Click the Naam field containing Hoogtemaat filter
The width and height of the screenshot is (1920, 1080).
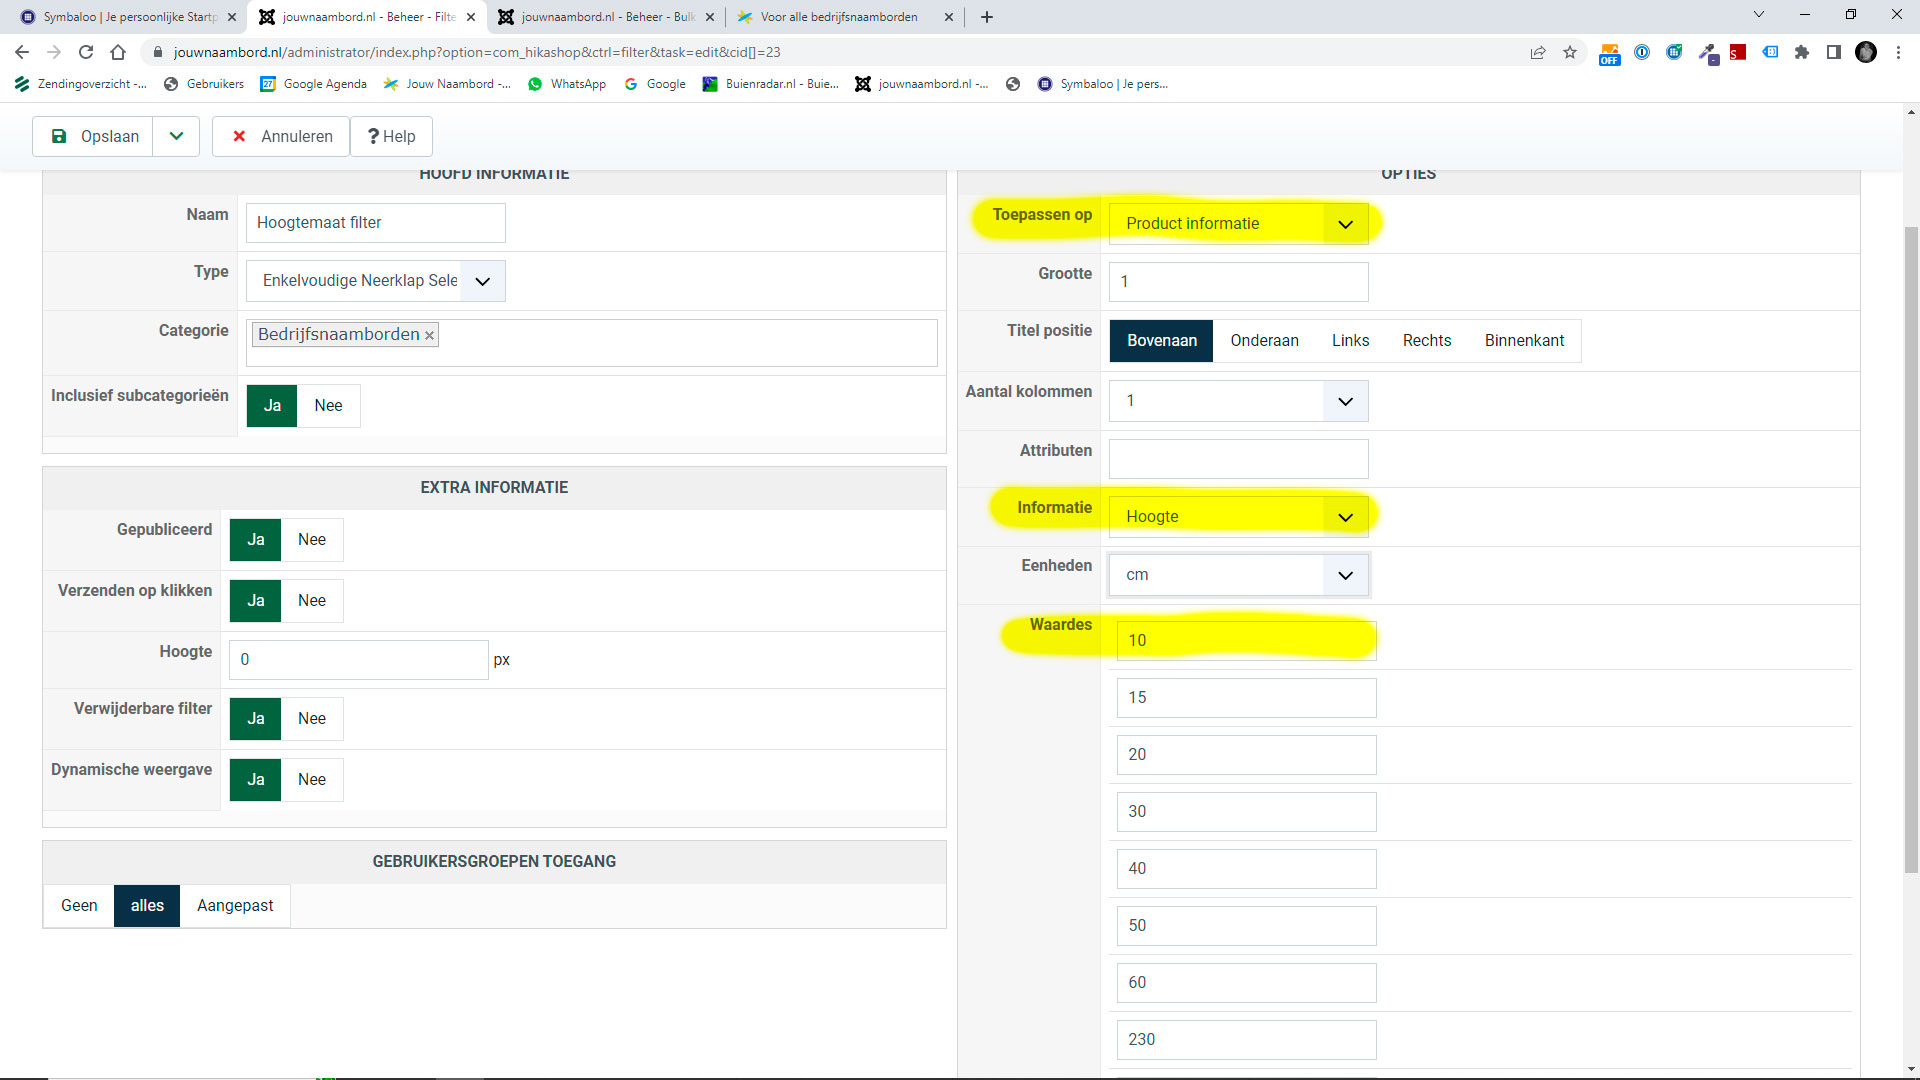point(375,223)
